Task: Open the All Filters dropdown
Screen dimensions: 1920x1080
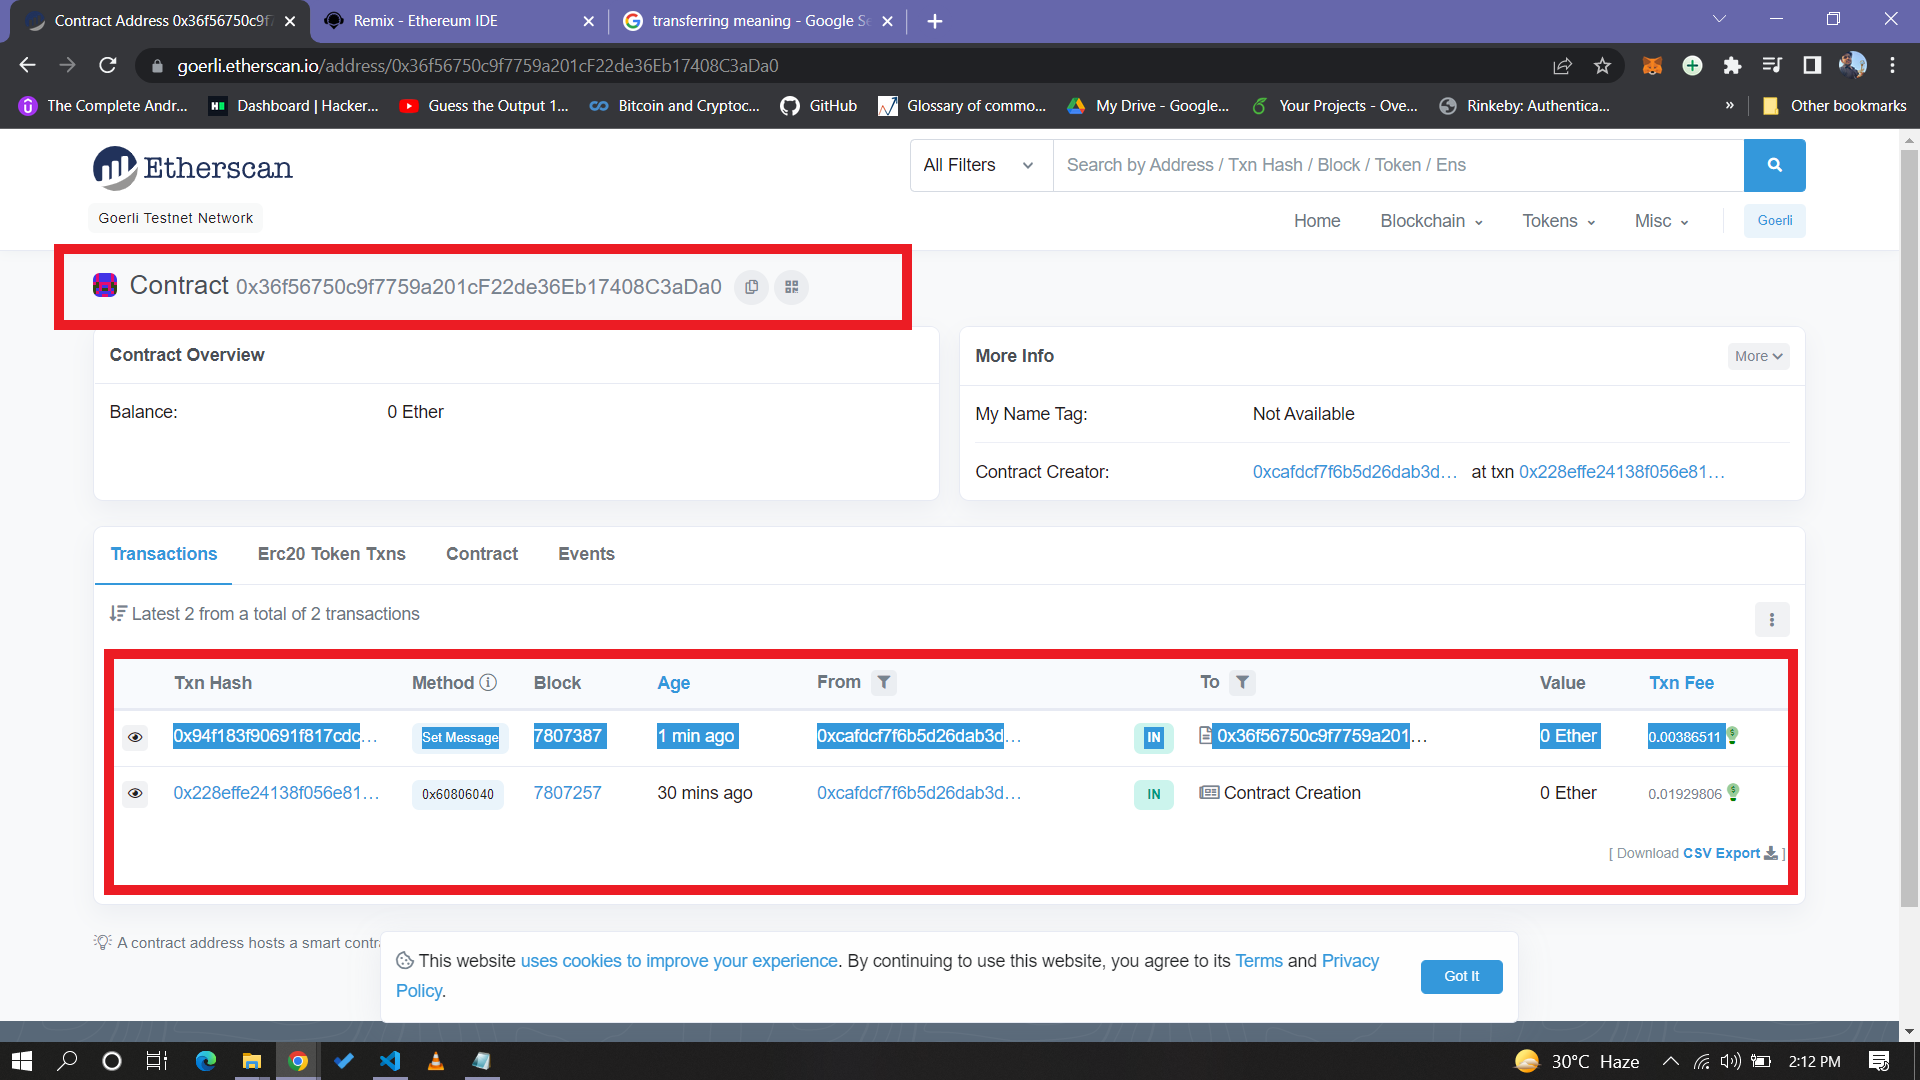Action: point(981,165)
